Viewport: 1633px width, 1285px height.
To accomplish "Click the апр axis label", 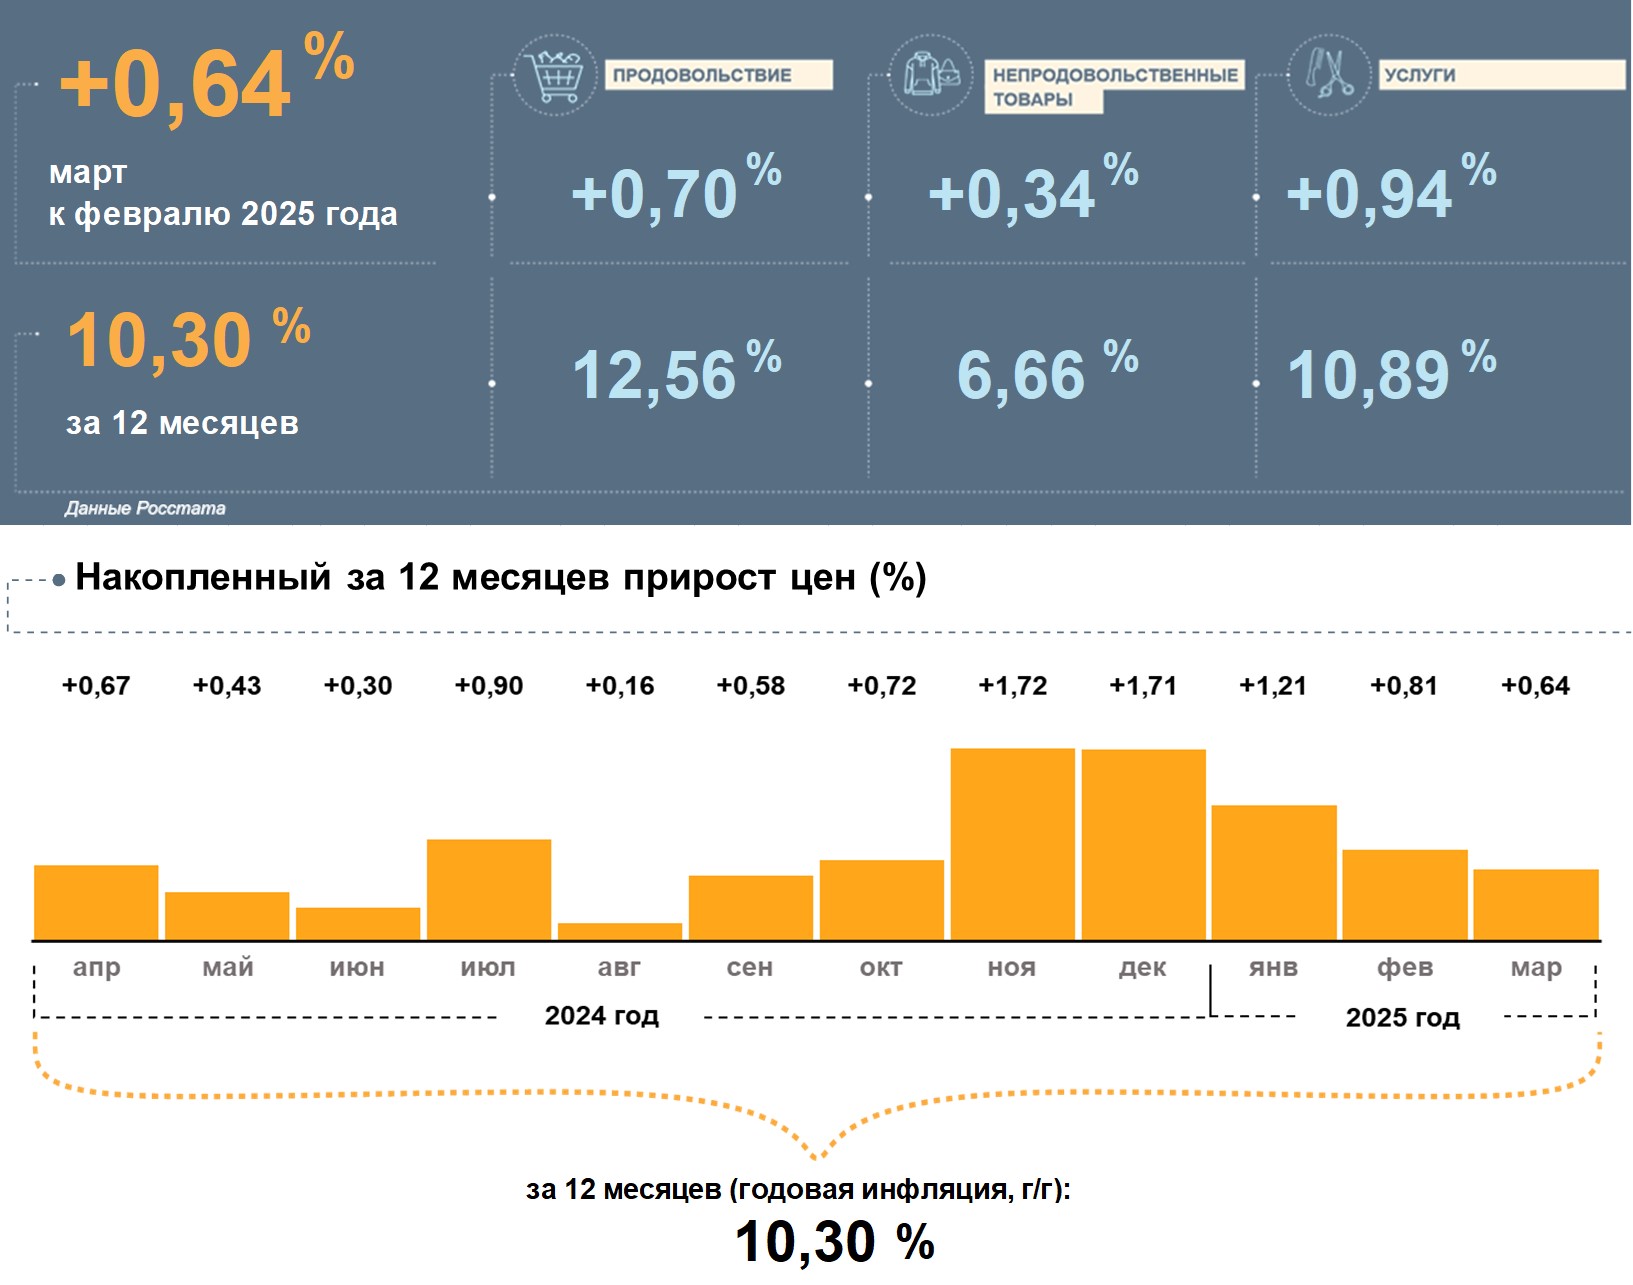I will tap(96, 968).
